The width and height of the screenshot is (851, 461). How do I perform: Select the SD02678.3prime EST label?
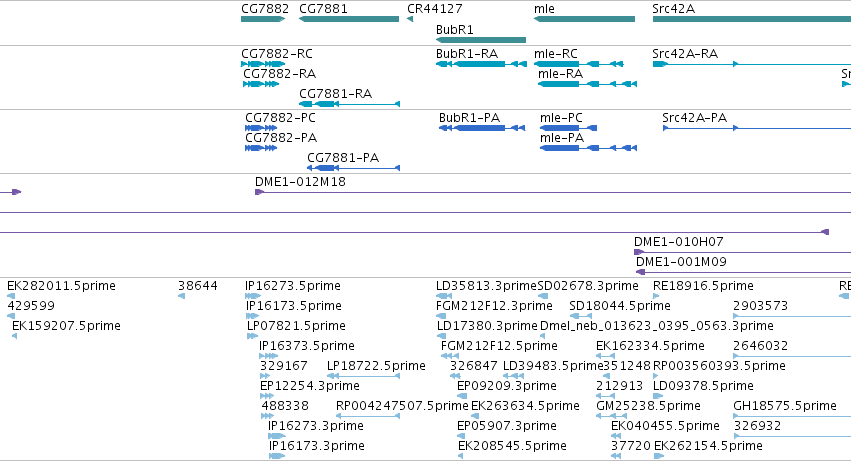click(588, 286)
